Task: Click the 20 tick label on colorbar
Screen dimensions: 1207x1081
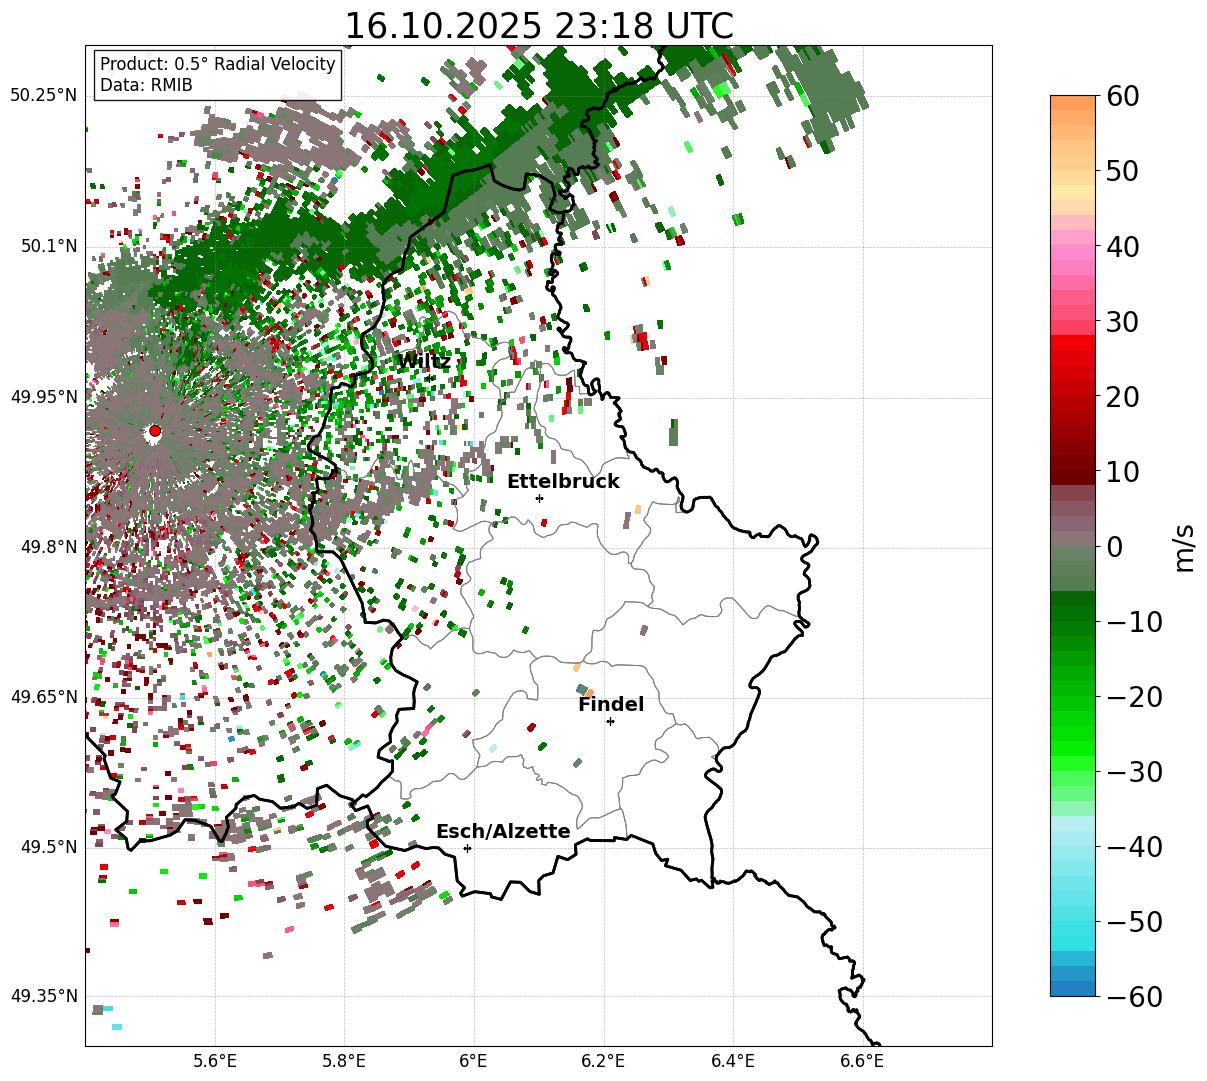Action: [x=1122, y=397]
